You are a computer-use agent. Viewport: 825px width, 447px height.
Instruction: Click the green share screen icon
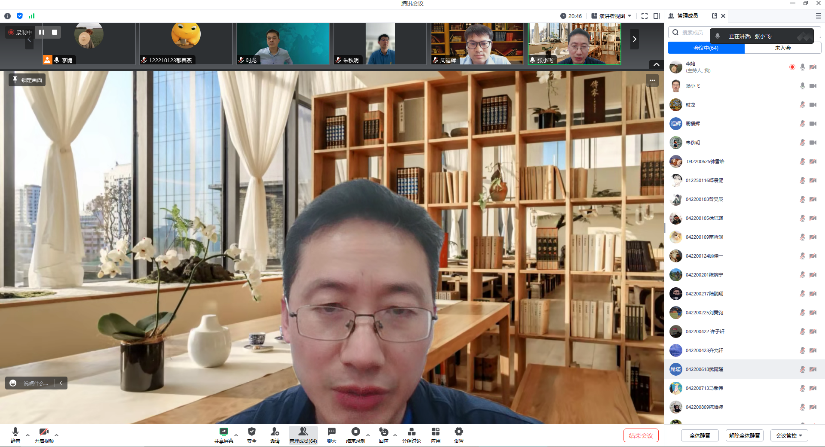tap(224, 432)
